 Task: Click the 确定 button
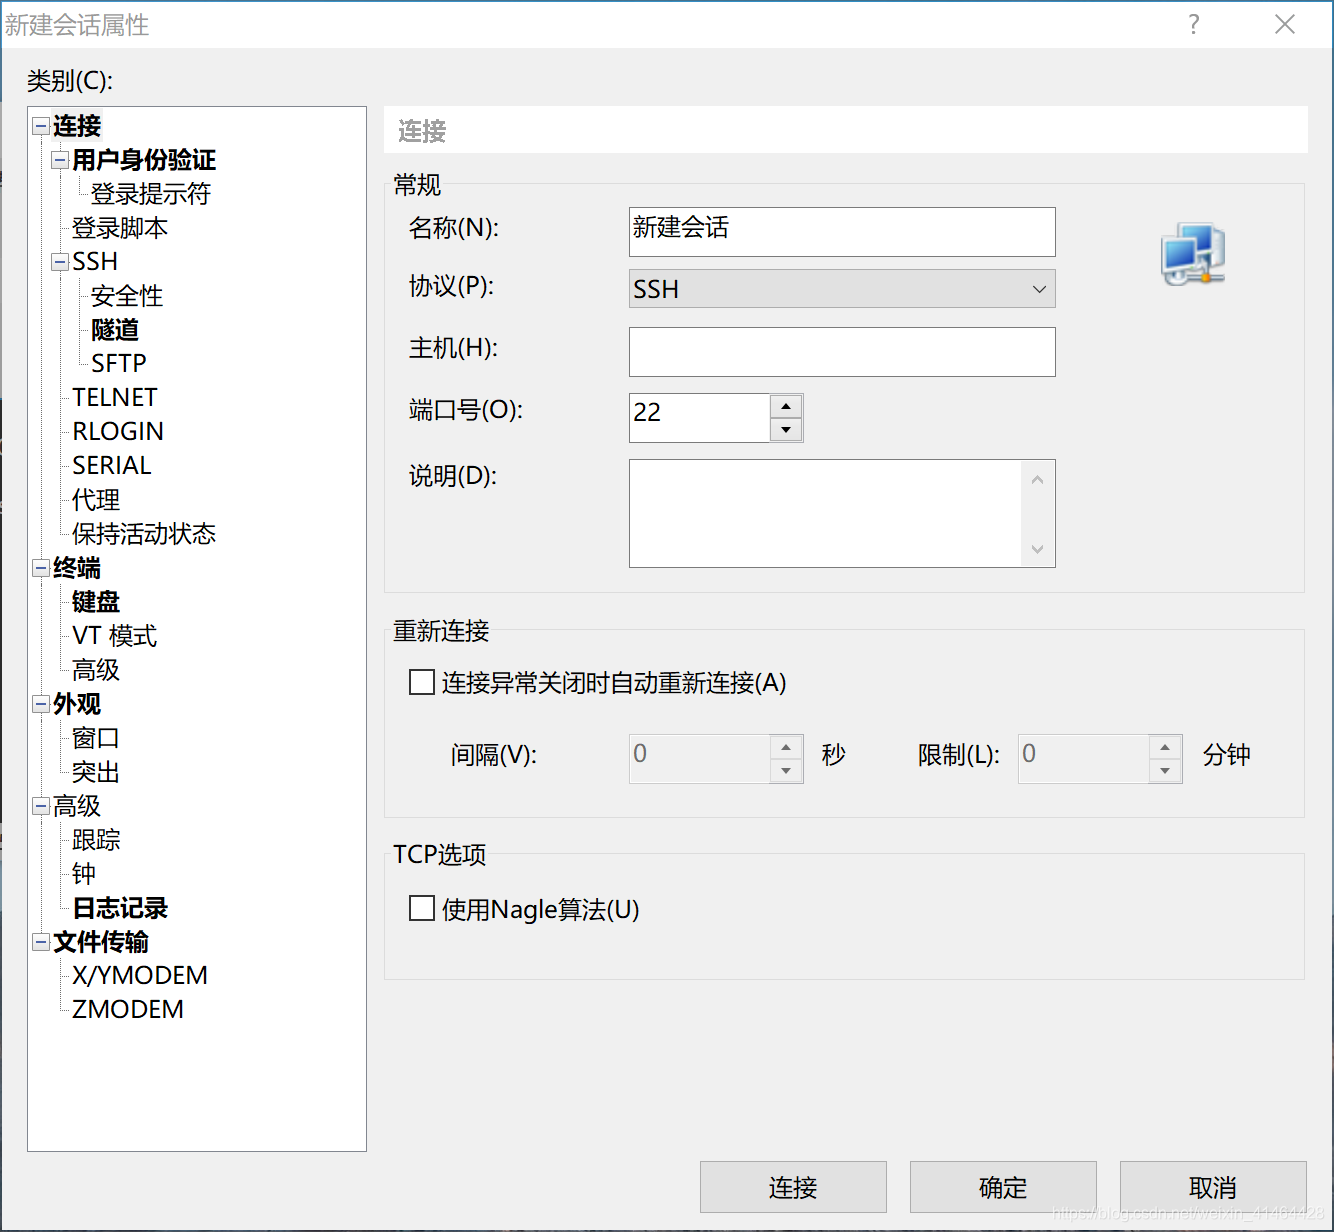pyautogui.click(x=1002, y=1187)
